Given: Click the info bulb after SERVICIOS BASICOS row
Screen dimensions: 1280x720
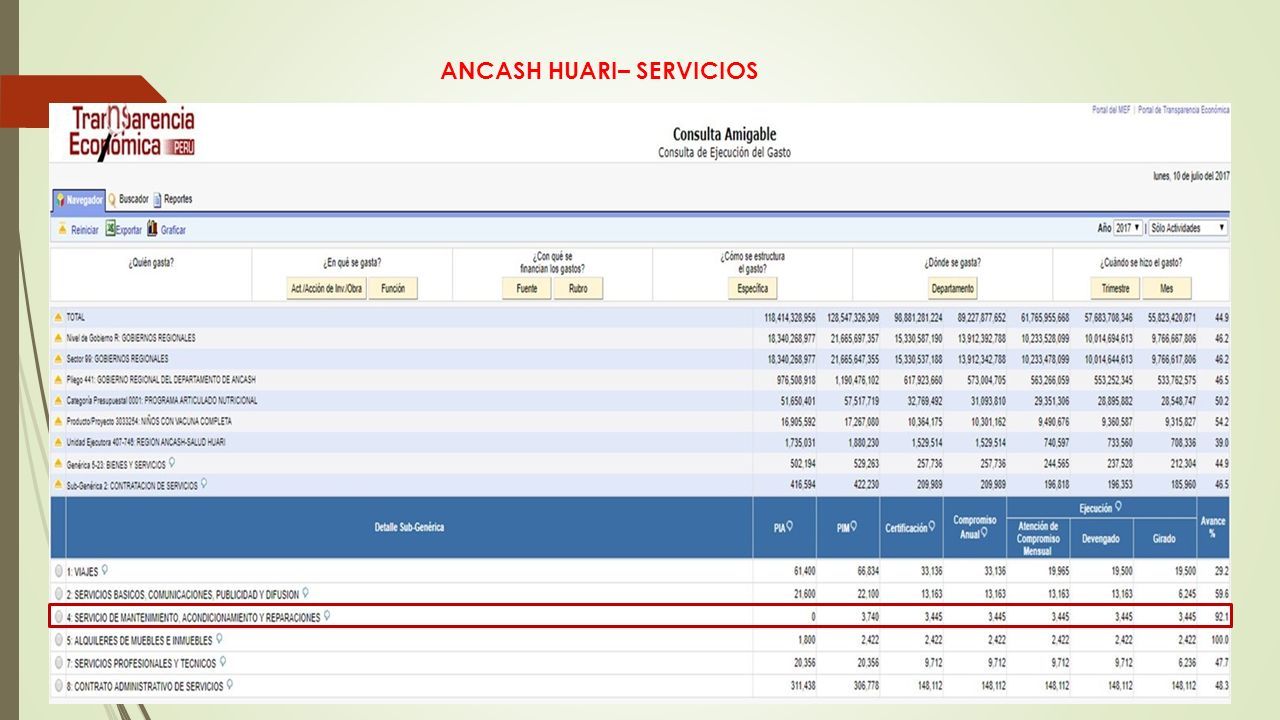Looking at the screenshot, I should tap(305, 593).
